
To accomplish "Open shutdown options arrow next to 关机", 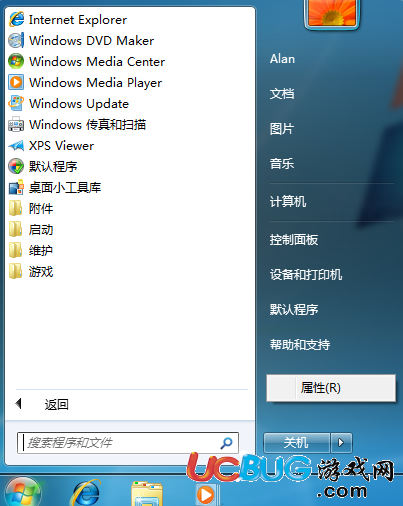I will click(341, 443).
